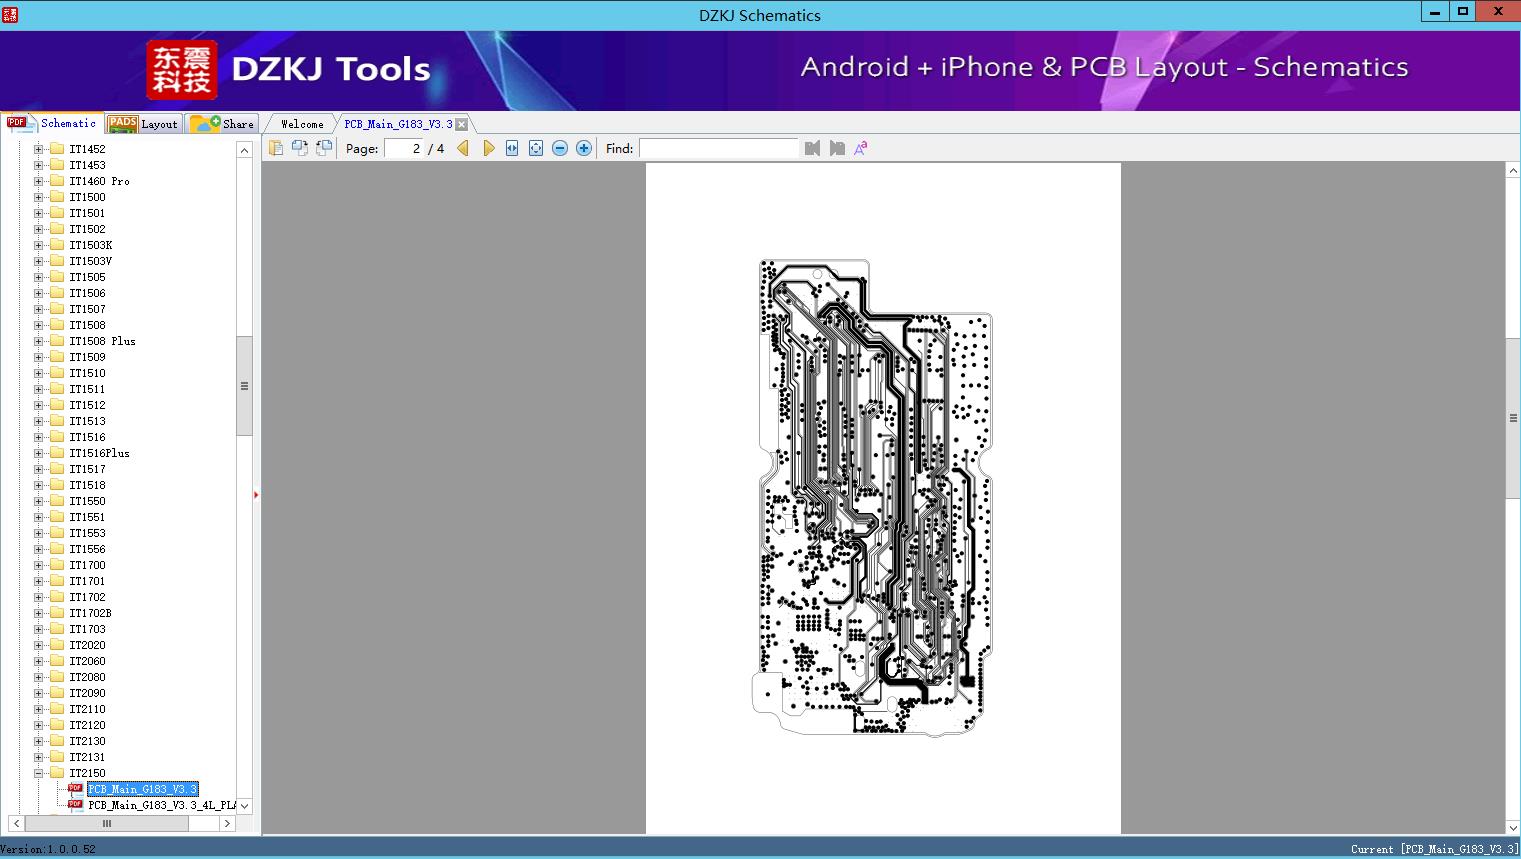Click the zoom out minus icon
The width and height of the screenshot is (1521, 859).
(560, 148)
